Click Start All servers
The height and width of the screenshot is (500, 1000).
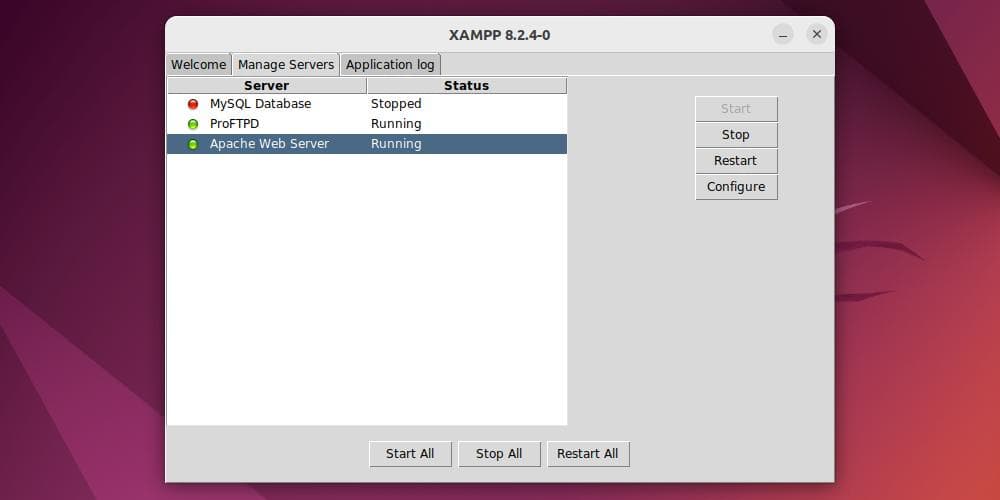tap(410, 453)
